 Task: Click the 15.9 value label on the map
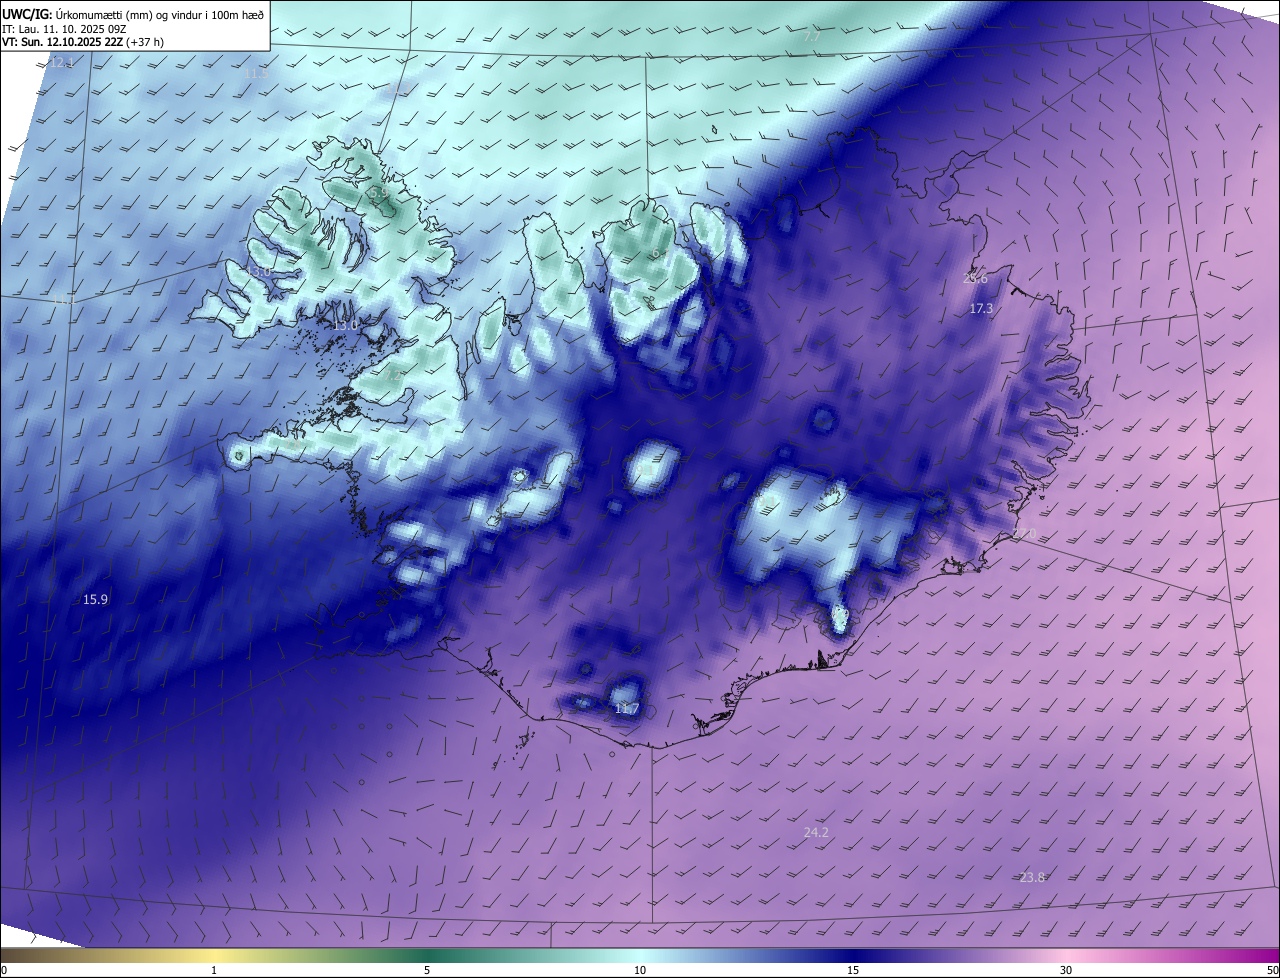point(95,599)
